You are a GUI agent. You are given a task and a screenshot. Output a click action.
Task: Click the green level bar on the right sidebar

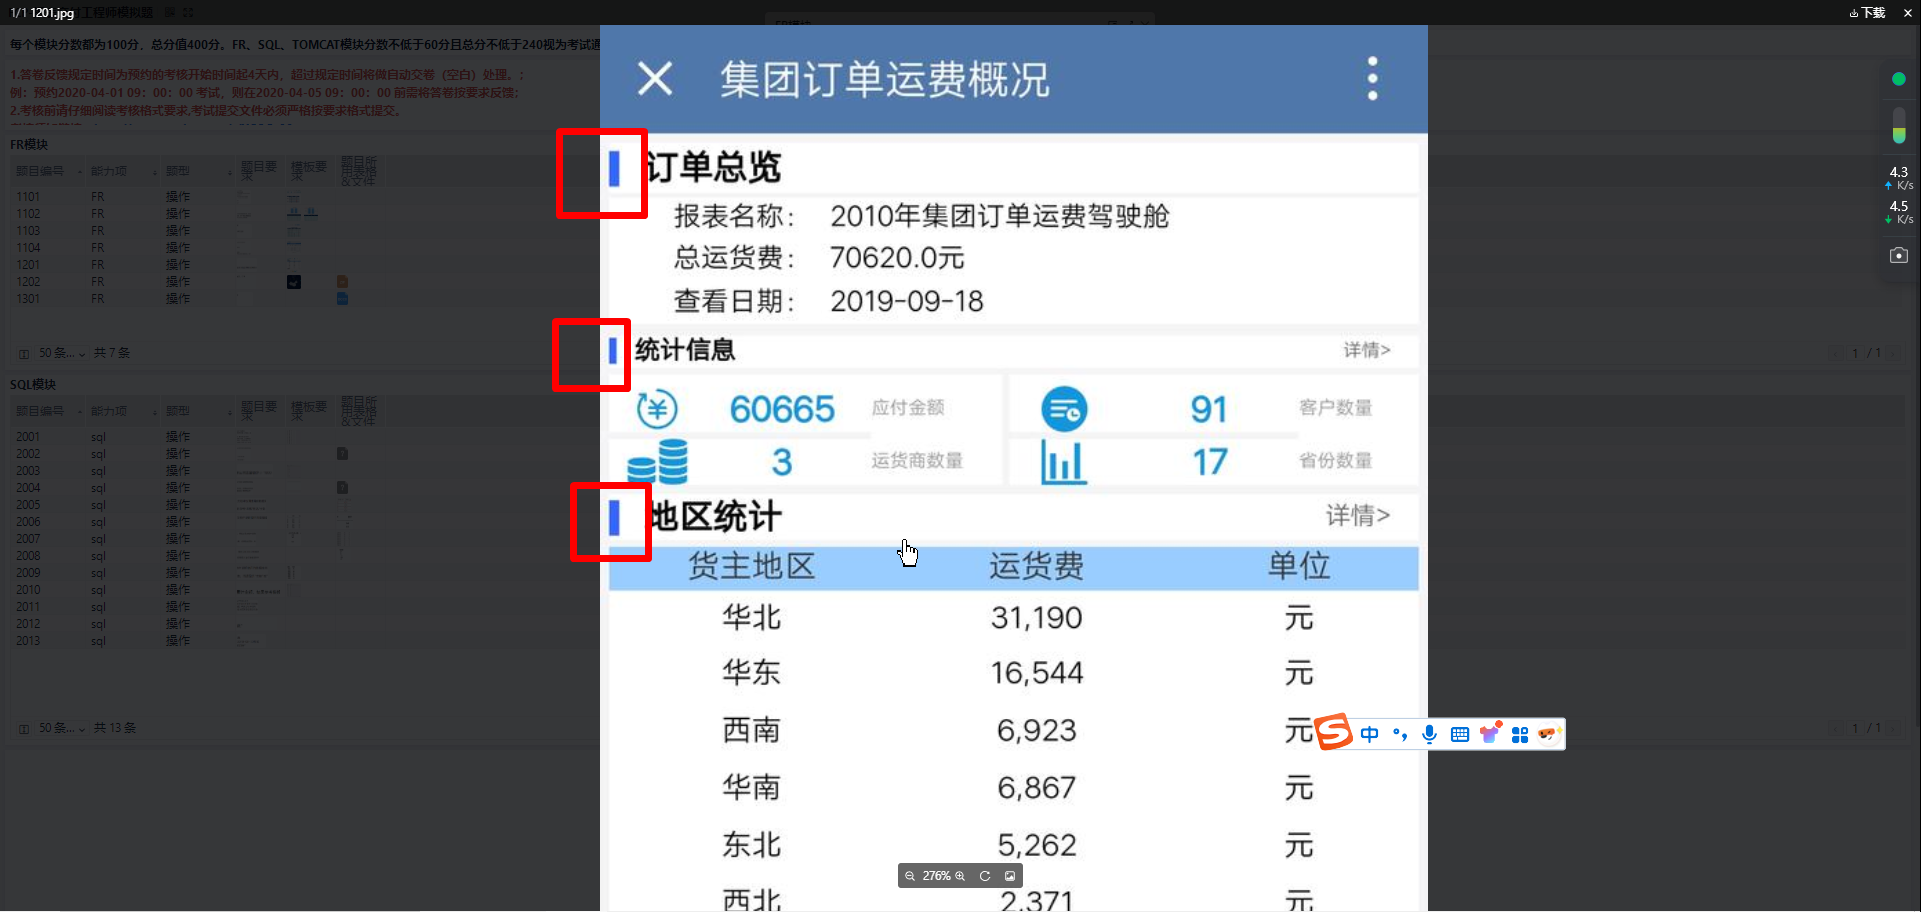[x=1899, y=126]
